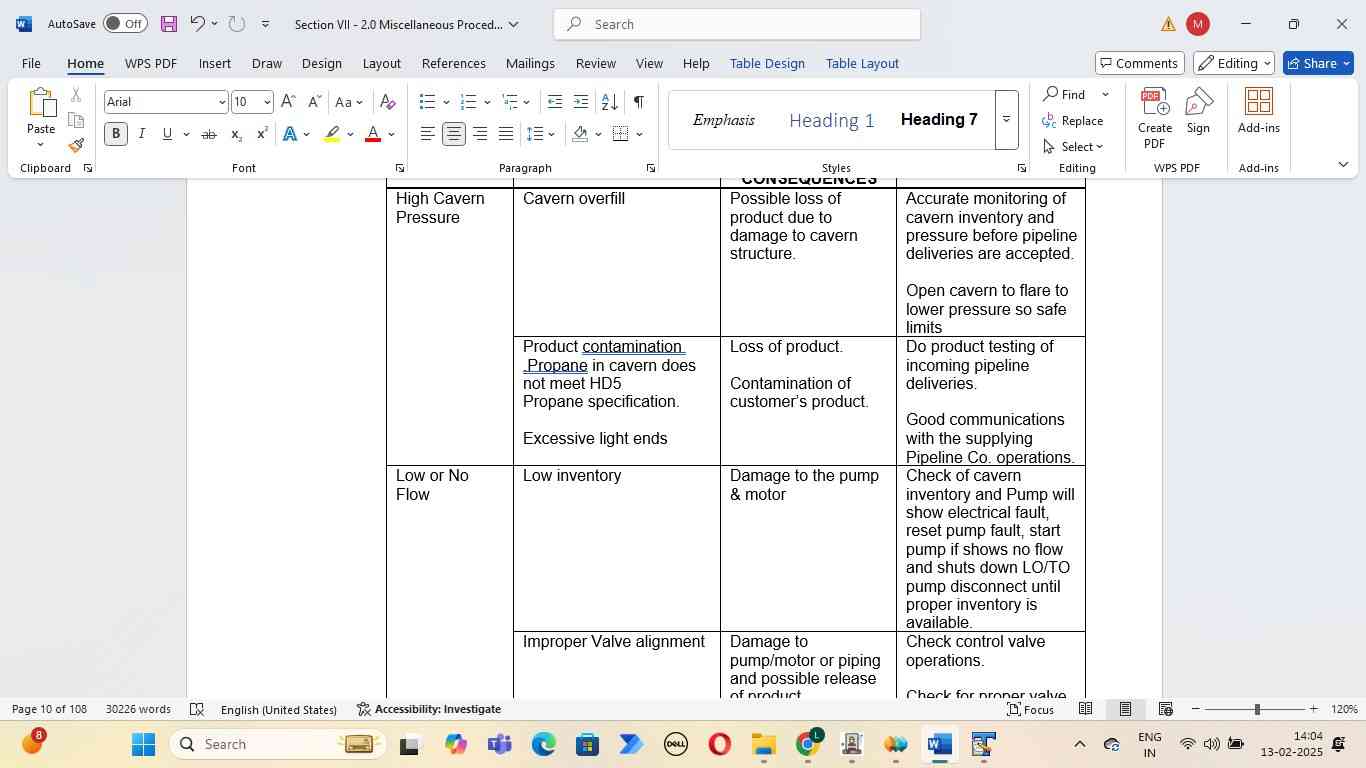Center align text

coord(454,134)
